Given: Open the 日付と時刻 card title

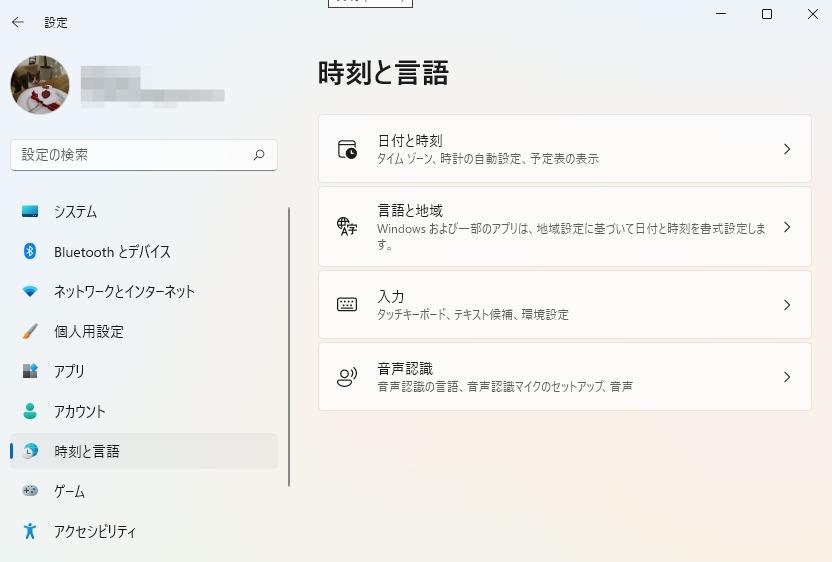Looking at the screenshot, I should pyautogui.click(x=410, y=141).
